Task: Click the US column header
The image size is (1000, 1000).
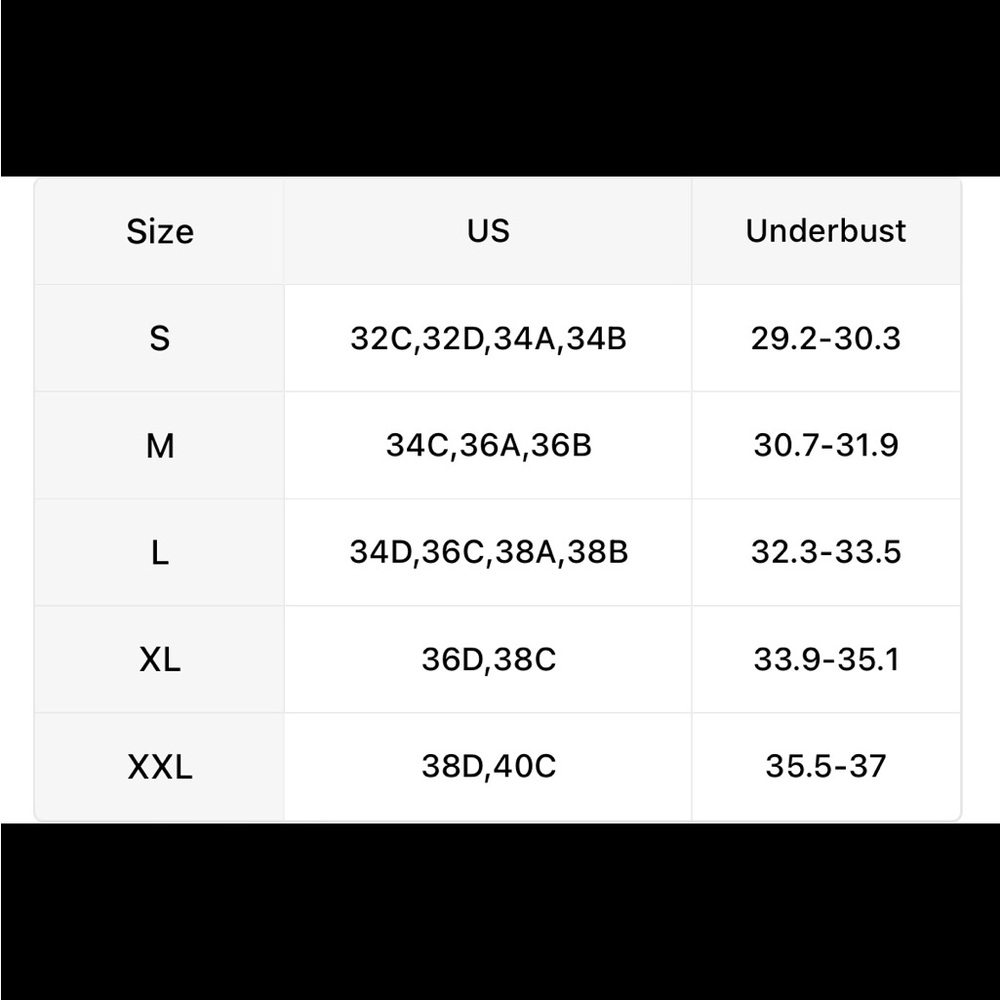Action: (x=488, y=230)
